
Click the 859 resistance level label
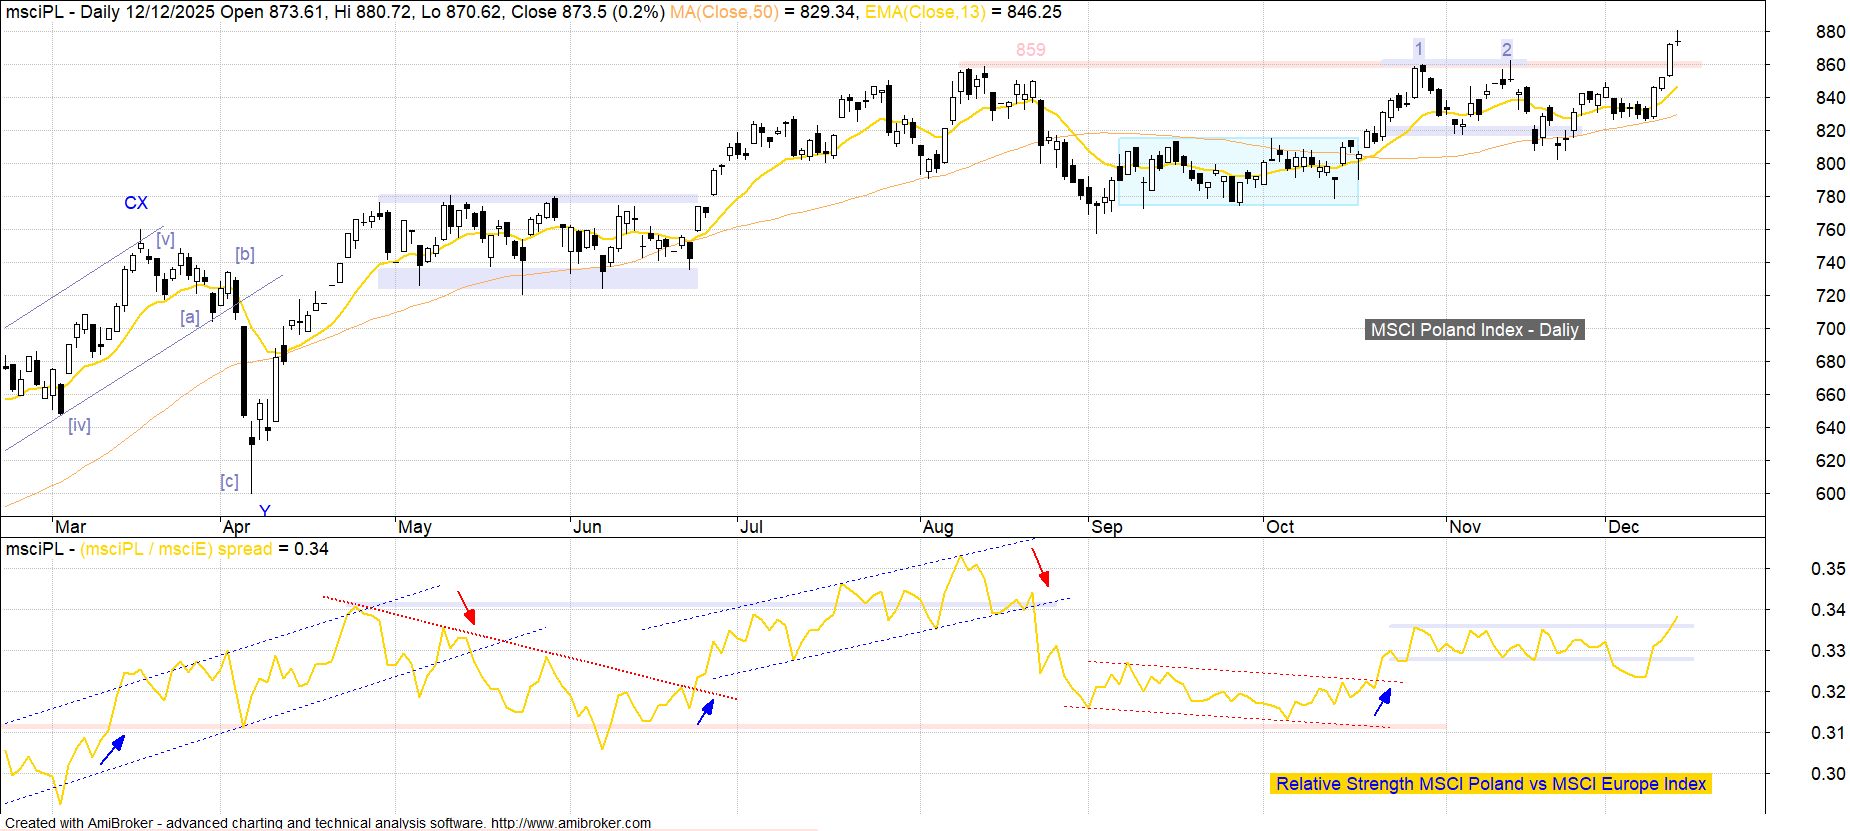coord(1030,50)
